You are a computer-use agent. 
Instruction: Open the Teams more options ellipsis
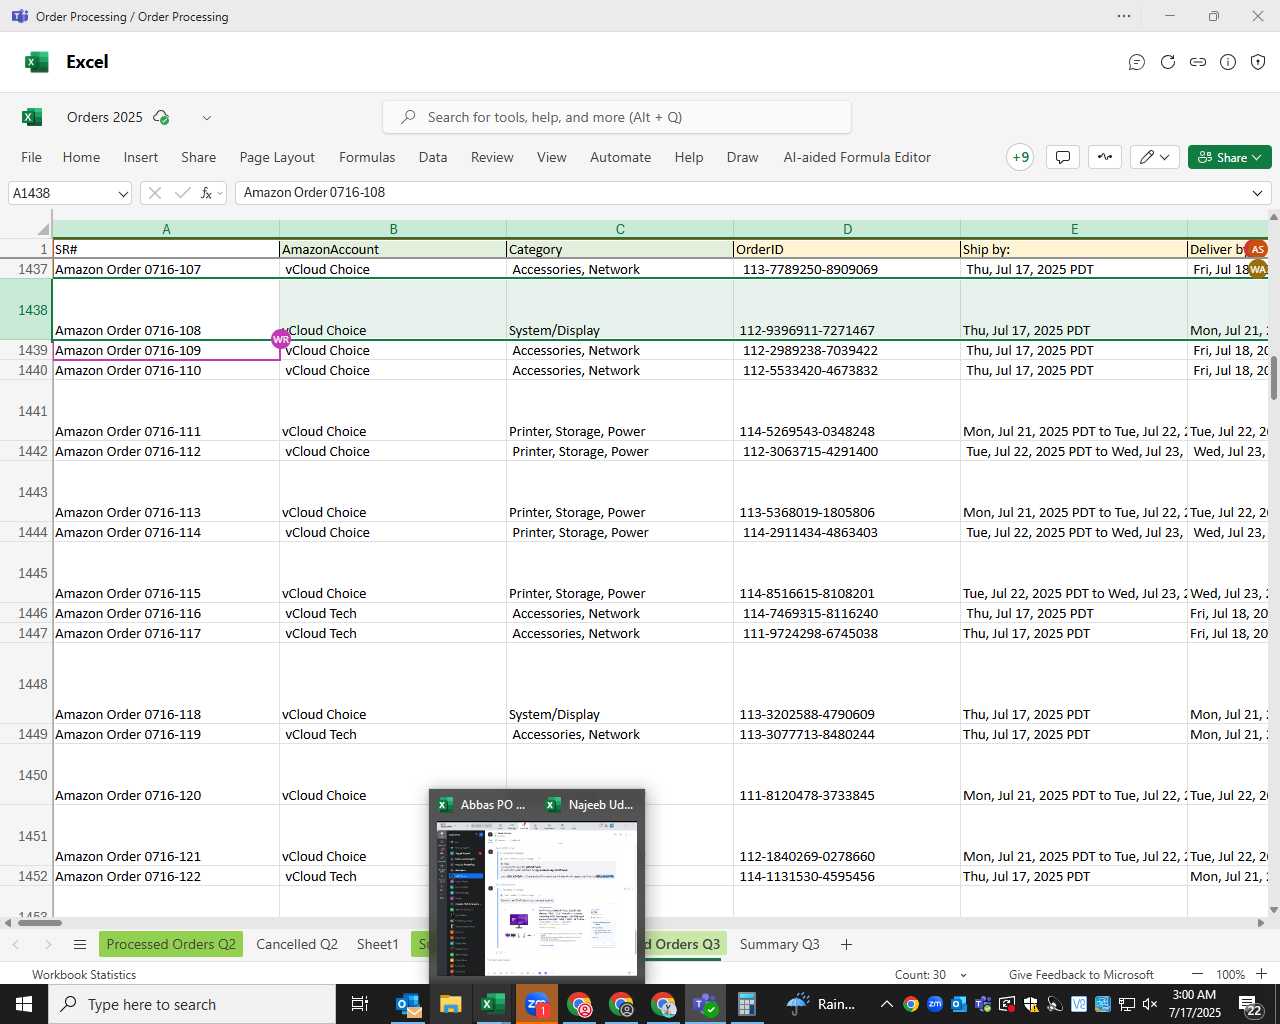tap(1124, 16)
